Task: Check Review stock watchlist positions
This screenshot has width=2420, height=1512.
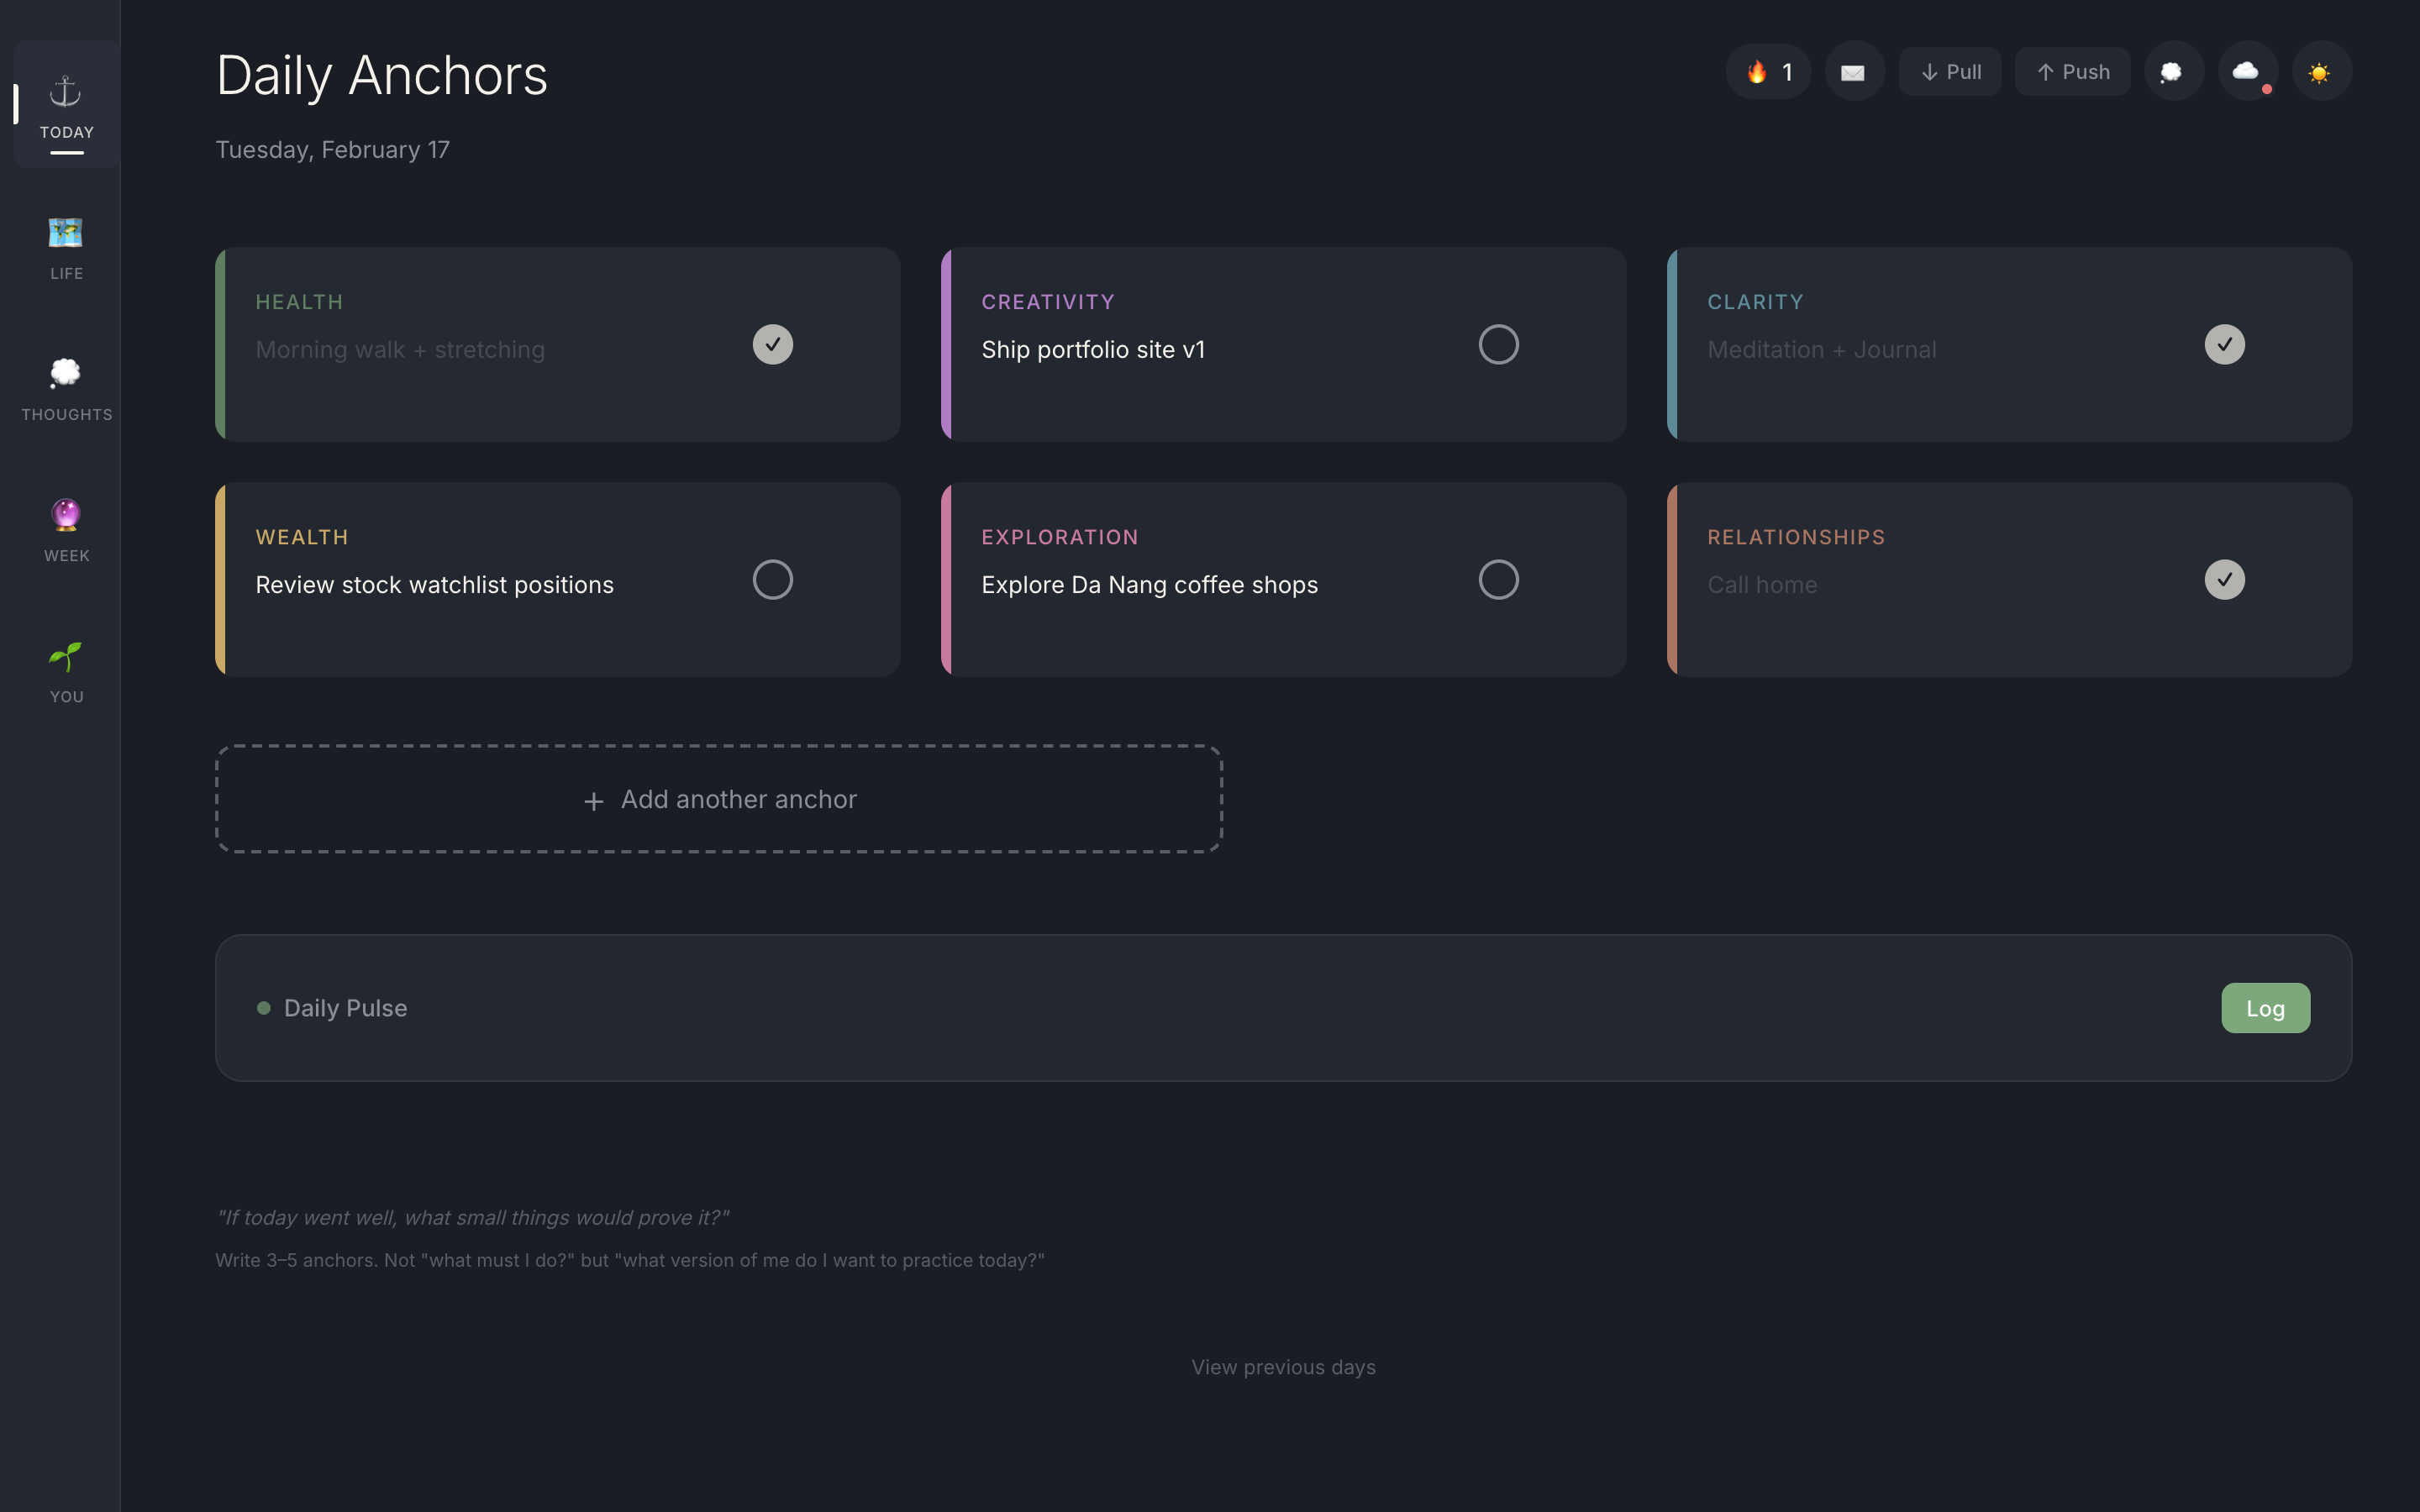Action: click(x=772, y=579)
